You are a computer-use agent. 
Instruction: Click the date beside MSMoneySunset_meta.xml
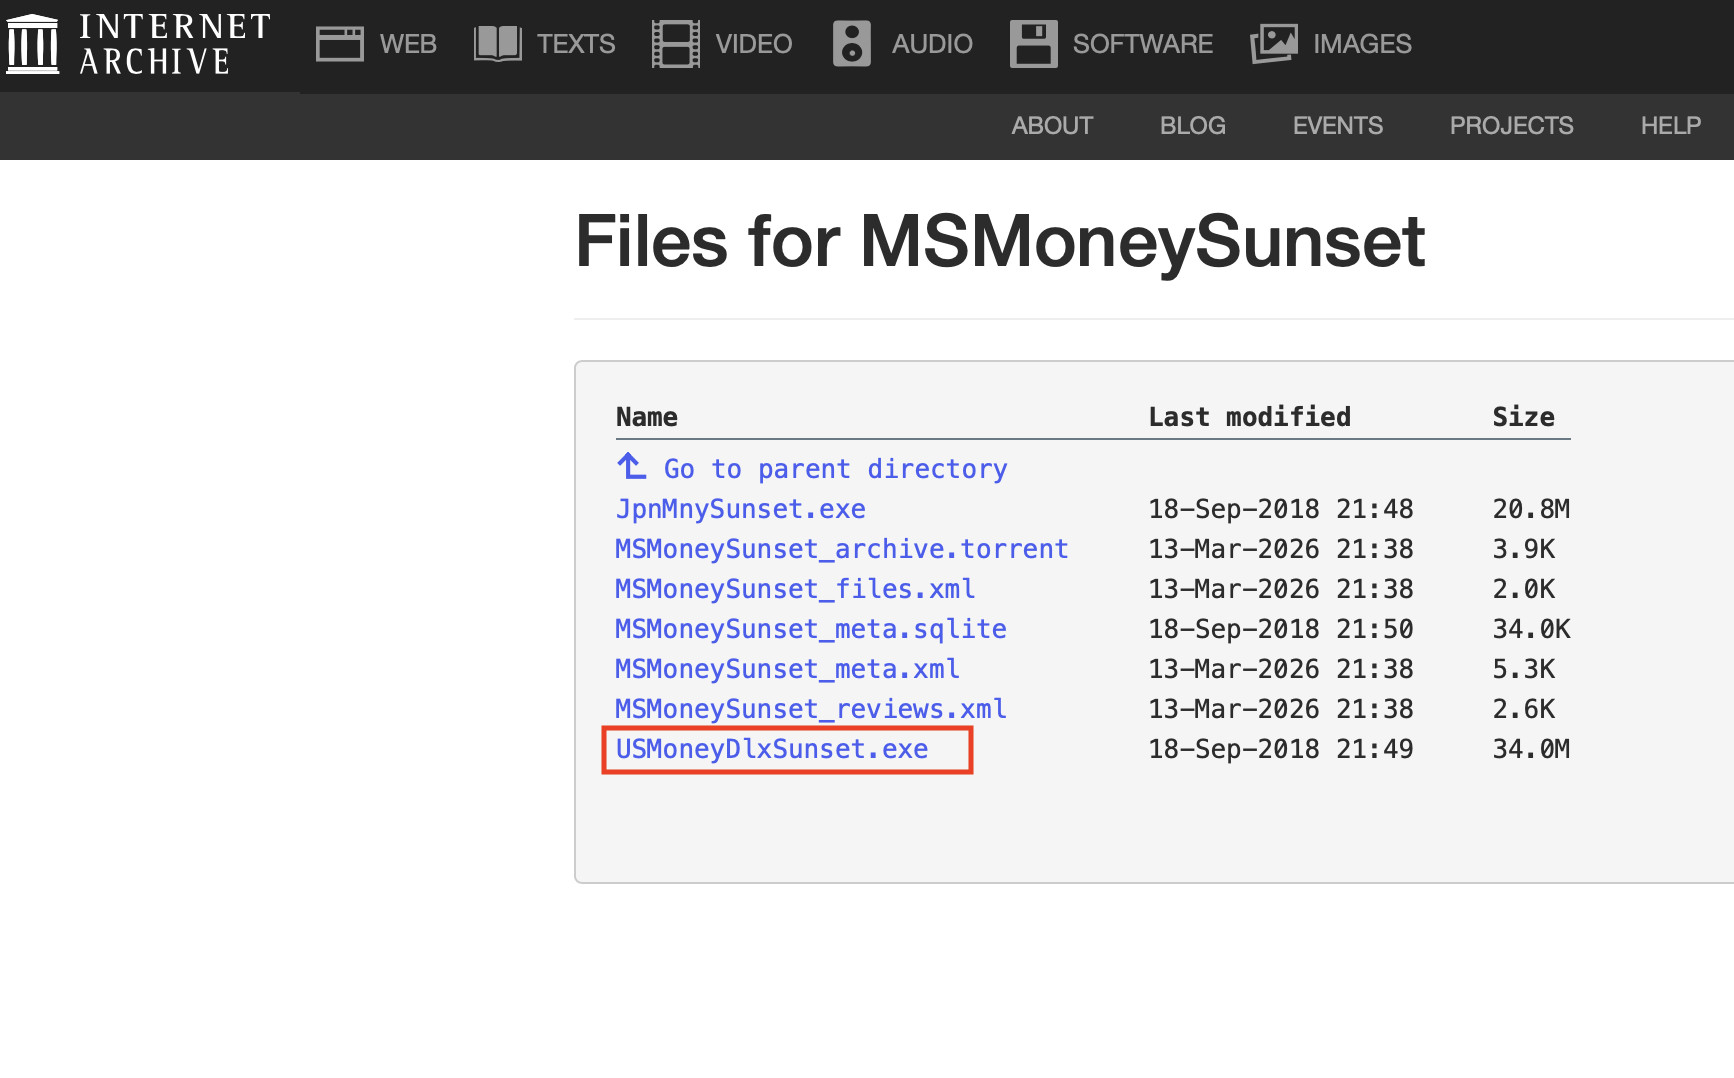(x=1281, y=669)
